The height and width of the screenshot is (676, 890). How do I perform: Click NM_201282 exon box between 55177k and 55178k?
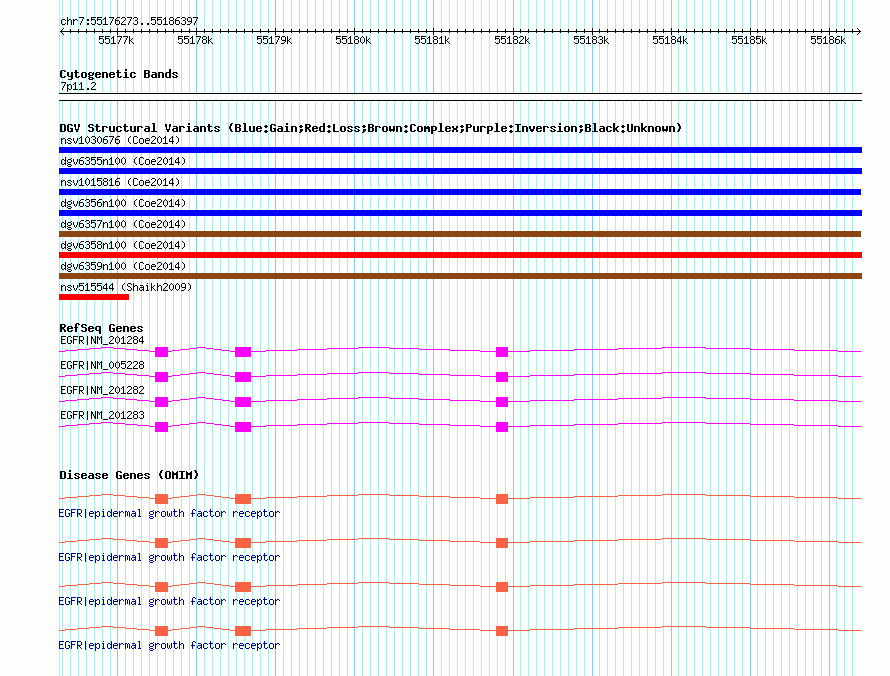(162, 402)
